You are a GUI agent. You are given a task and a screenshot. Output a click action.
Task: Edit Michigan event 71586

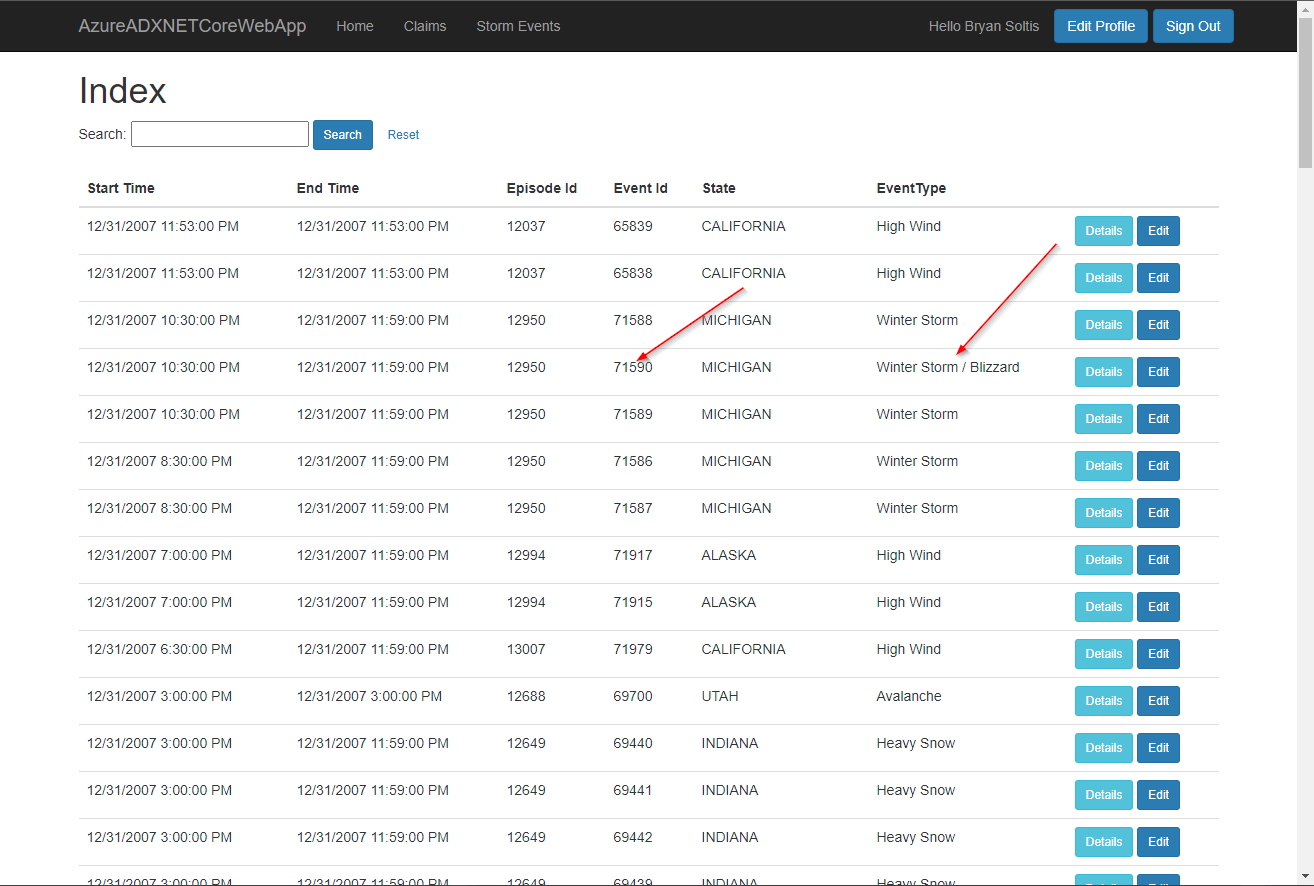pos(1158,466)
